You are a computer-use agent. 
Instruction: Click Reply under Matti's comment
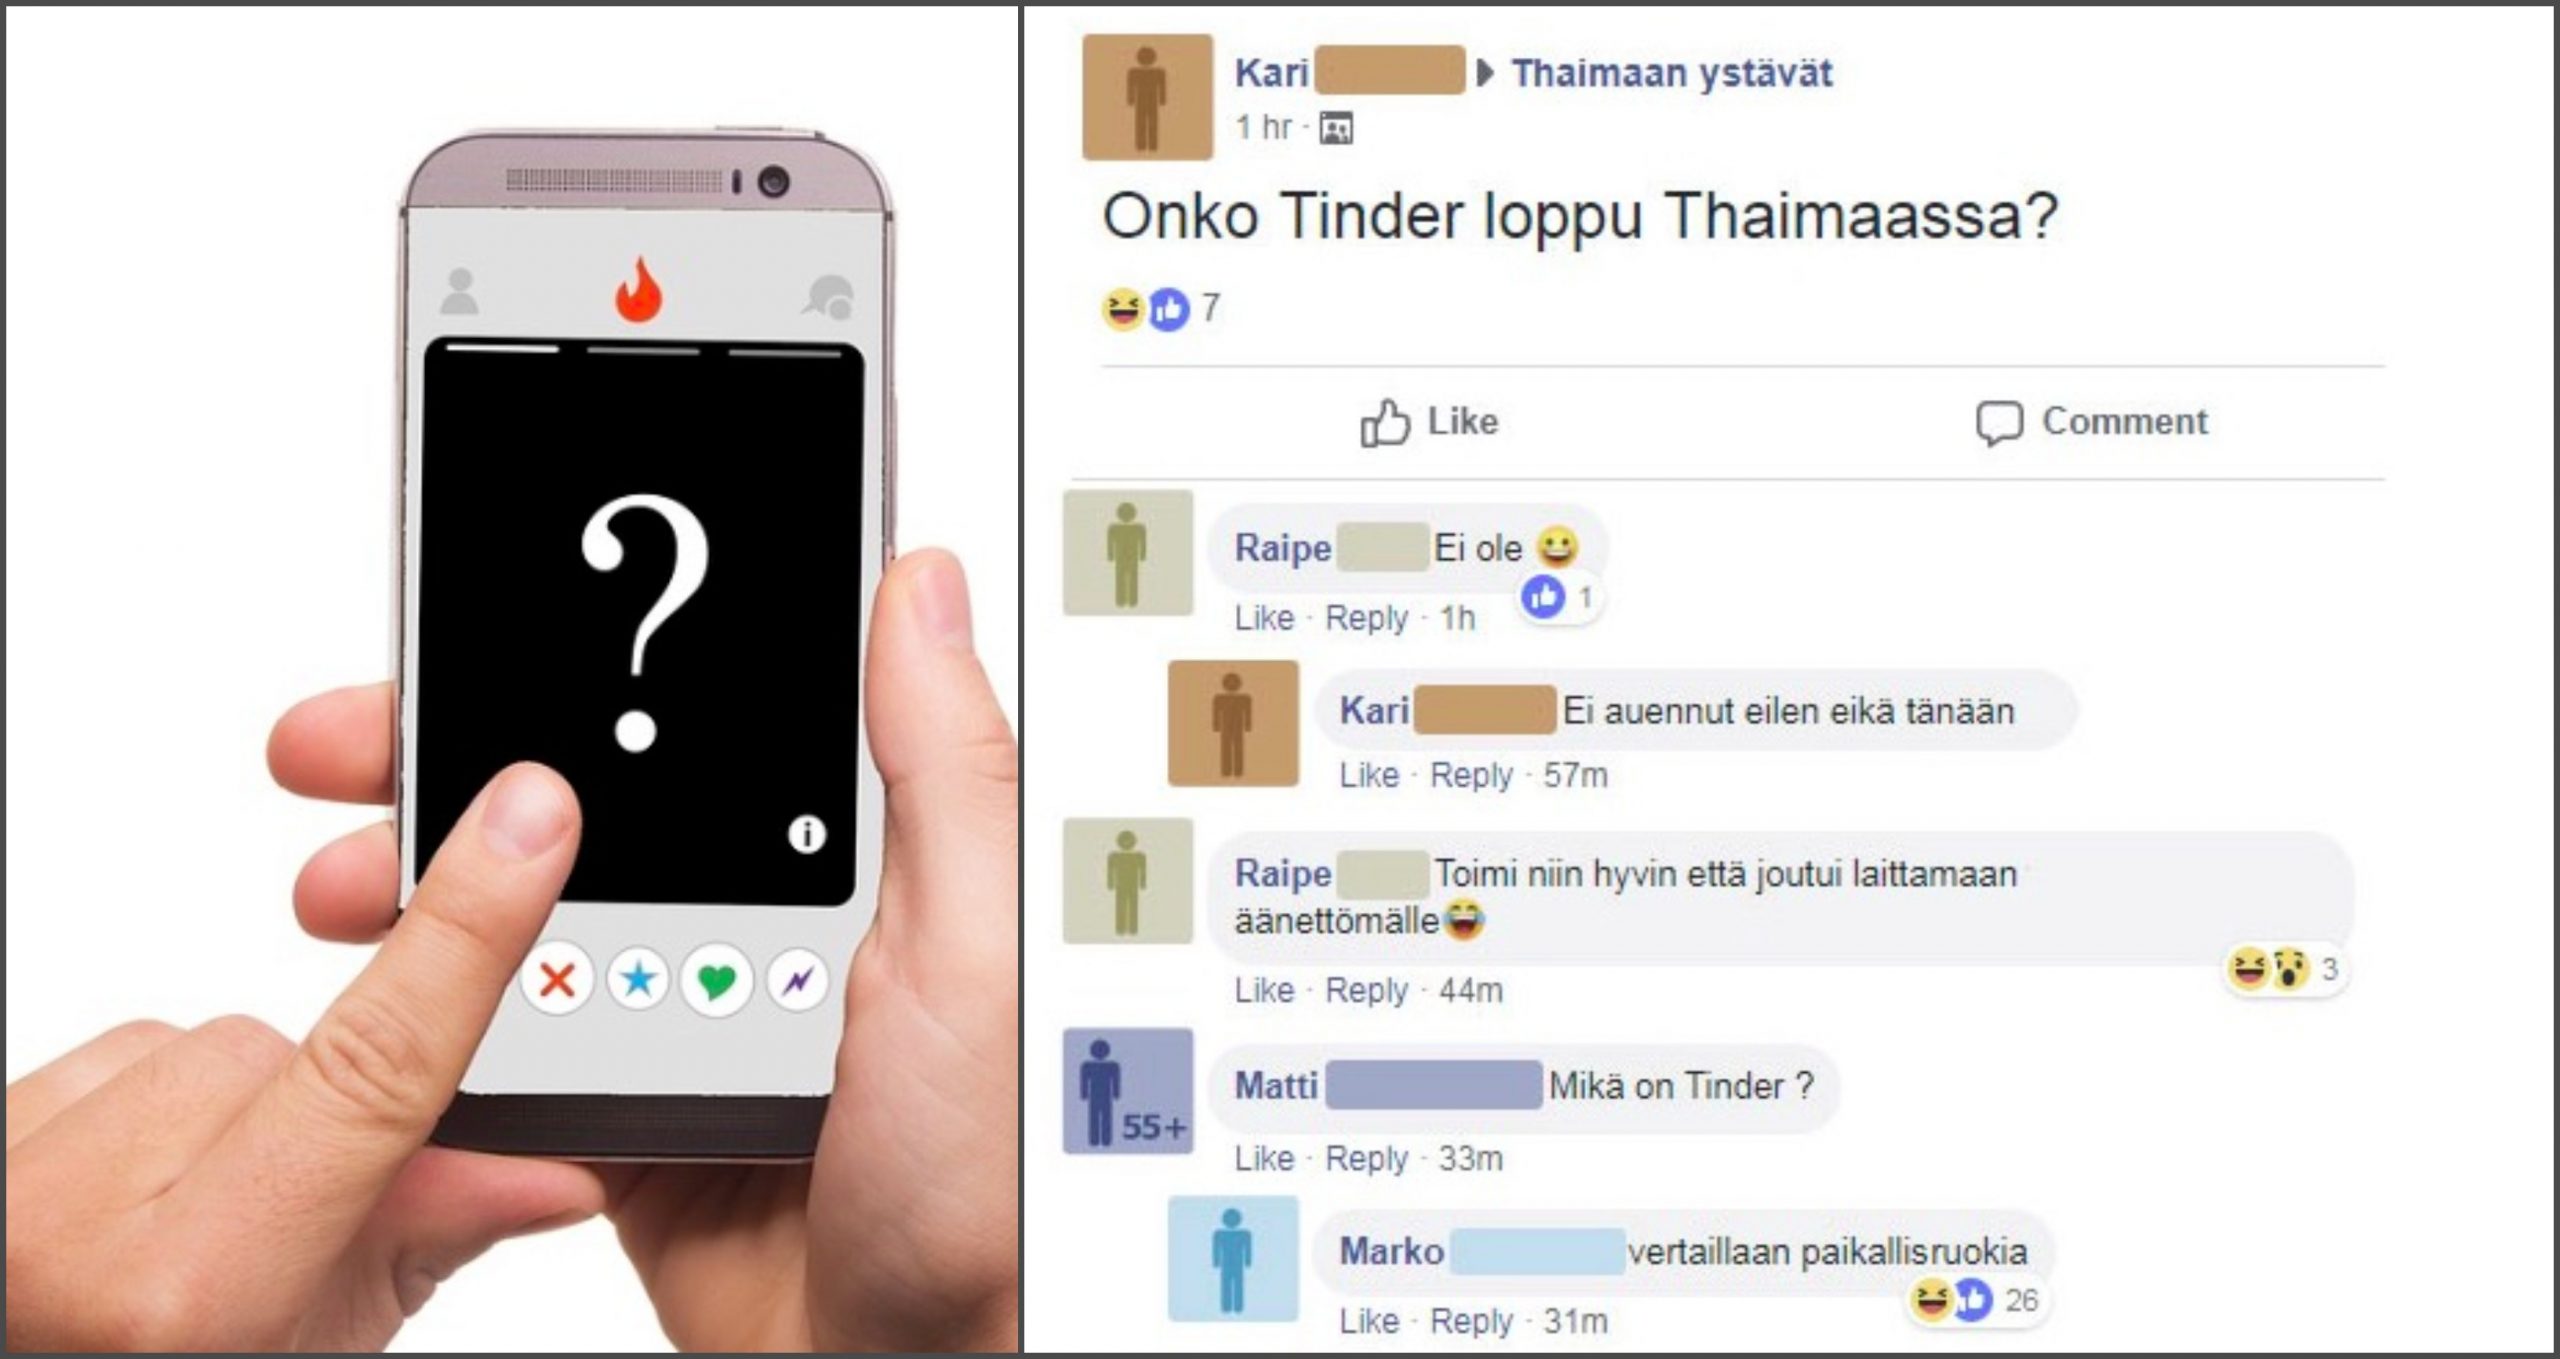(x=1366, y=1158)
